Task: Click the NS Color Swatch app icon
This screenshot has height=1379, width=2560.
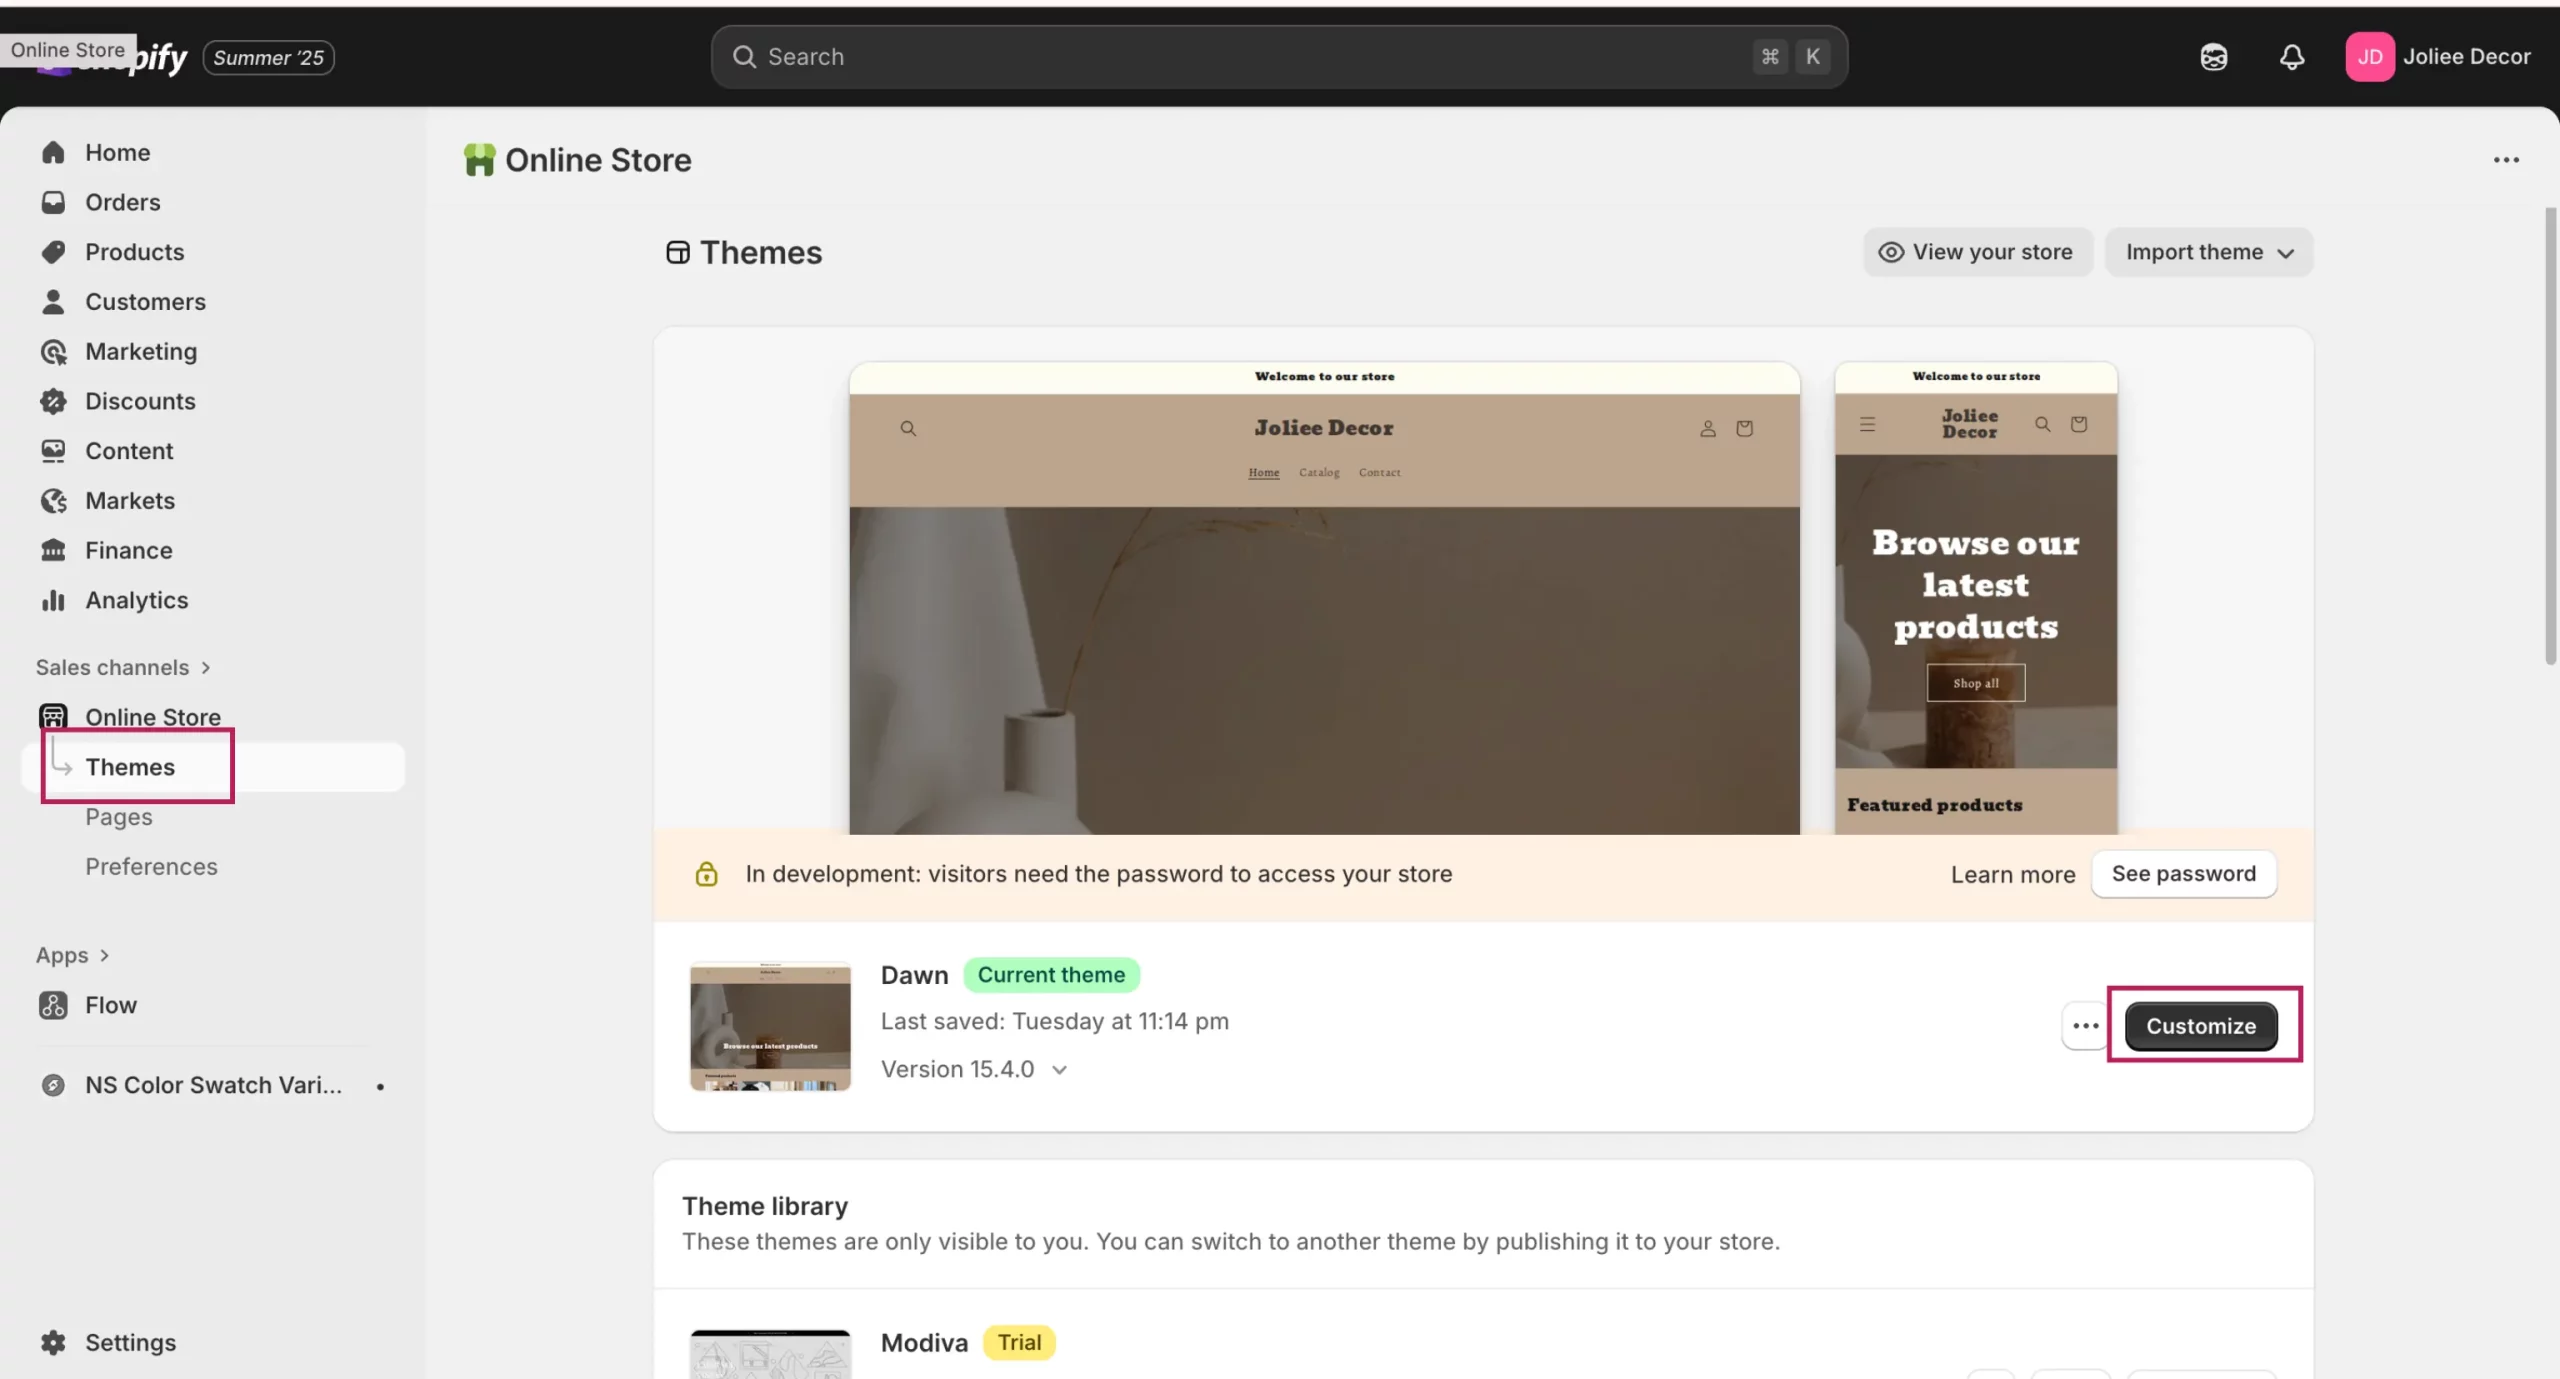Action: 53,1085
